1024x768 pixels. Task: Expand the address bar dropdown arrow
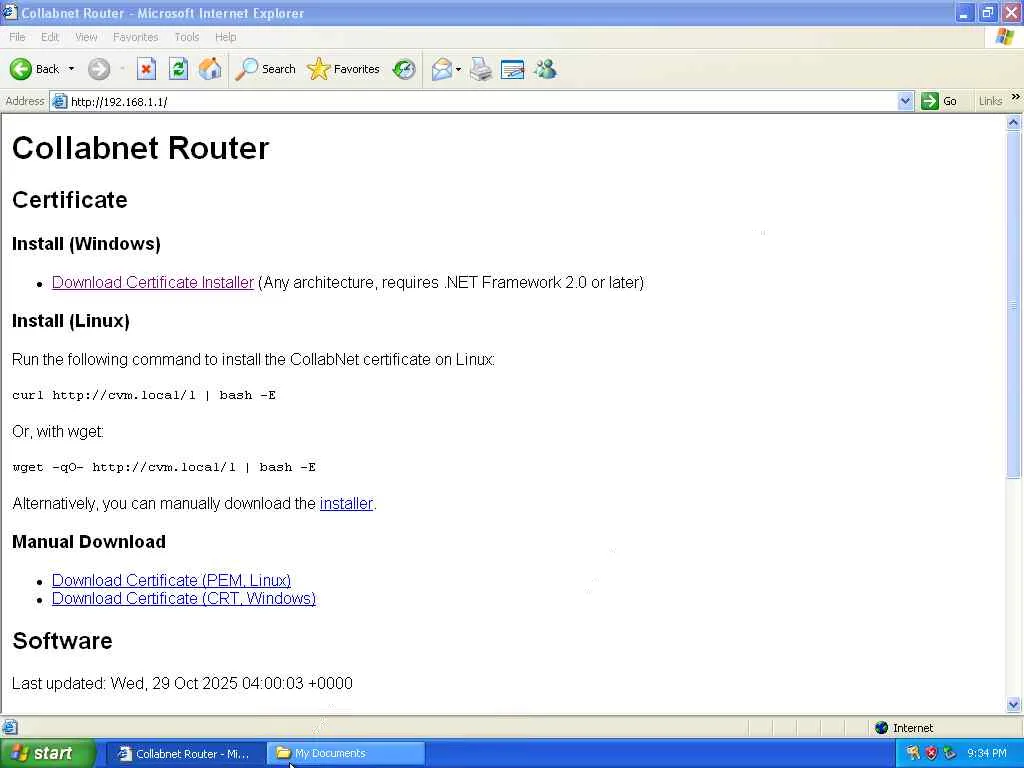[x=905, y=101]
